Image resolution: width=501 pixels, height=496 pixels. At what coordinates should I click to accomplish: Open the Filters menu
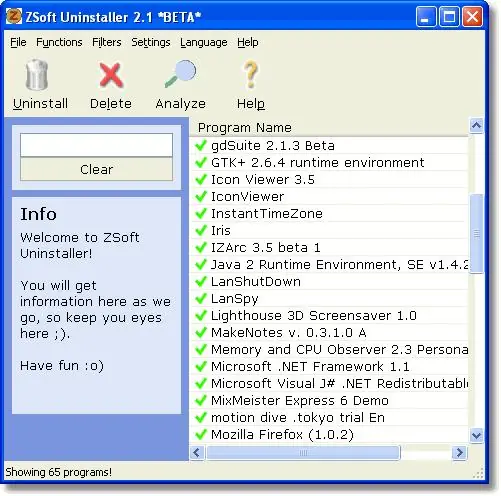pos(107,42)
